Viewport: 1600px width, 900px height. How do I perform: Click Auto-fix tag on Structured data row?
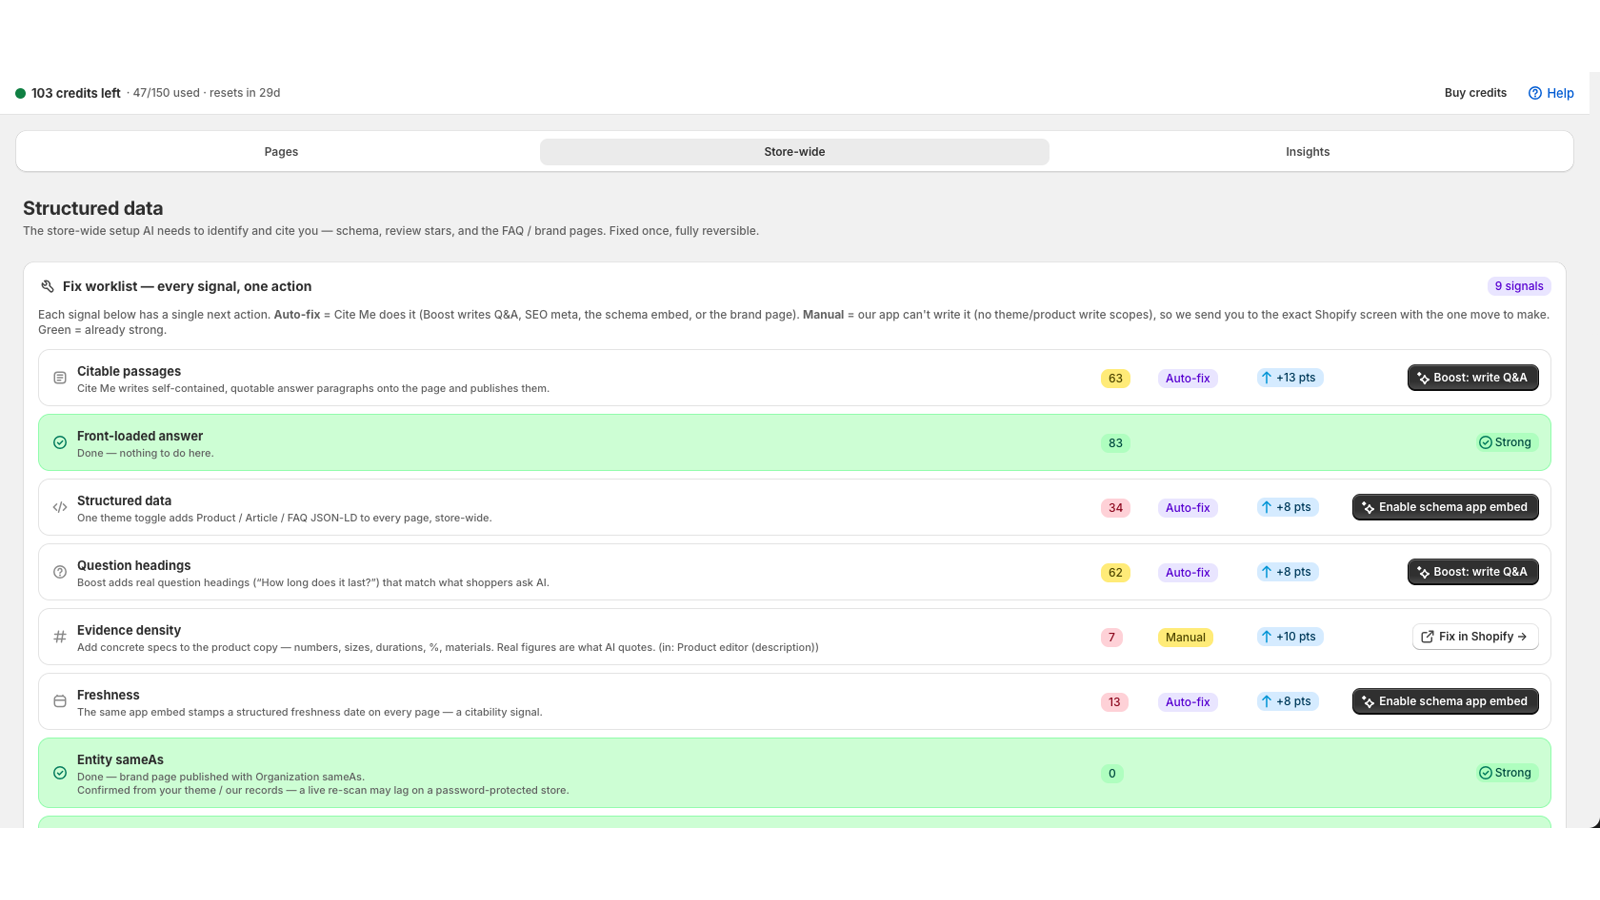1187,508
